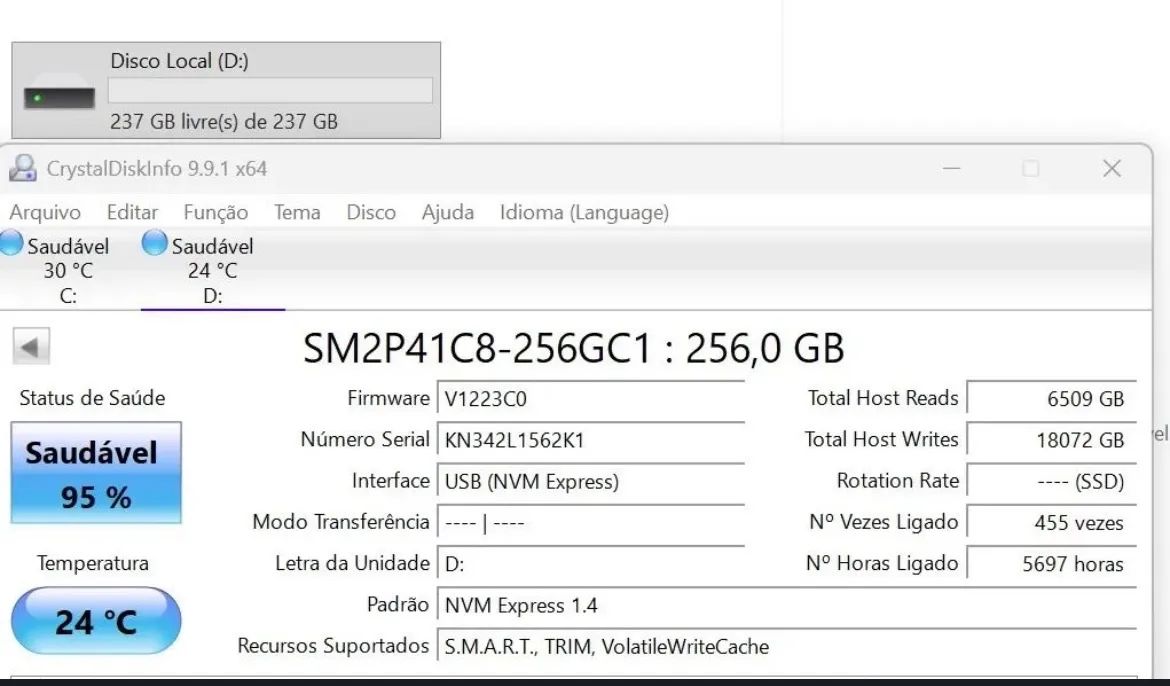
Task: Click the D: drive usage bar in Explorer
Action: 270,90
